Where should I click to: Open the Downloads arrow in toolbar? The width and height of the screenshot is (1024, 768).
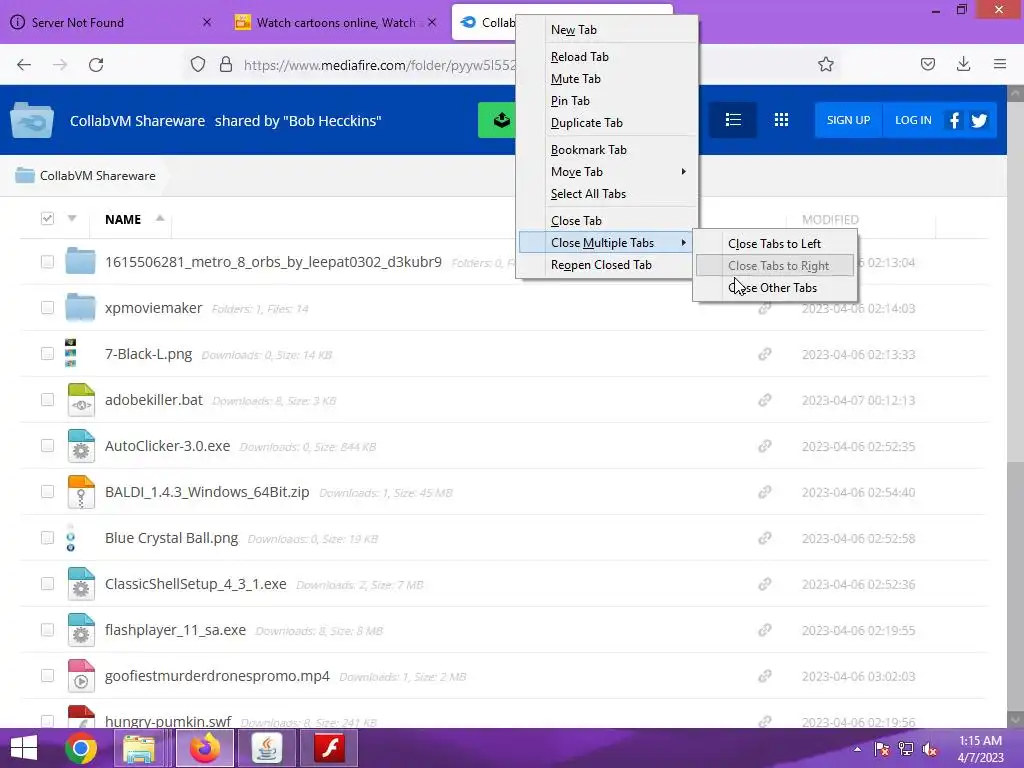pyautogui.click(x=963, y=64)
